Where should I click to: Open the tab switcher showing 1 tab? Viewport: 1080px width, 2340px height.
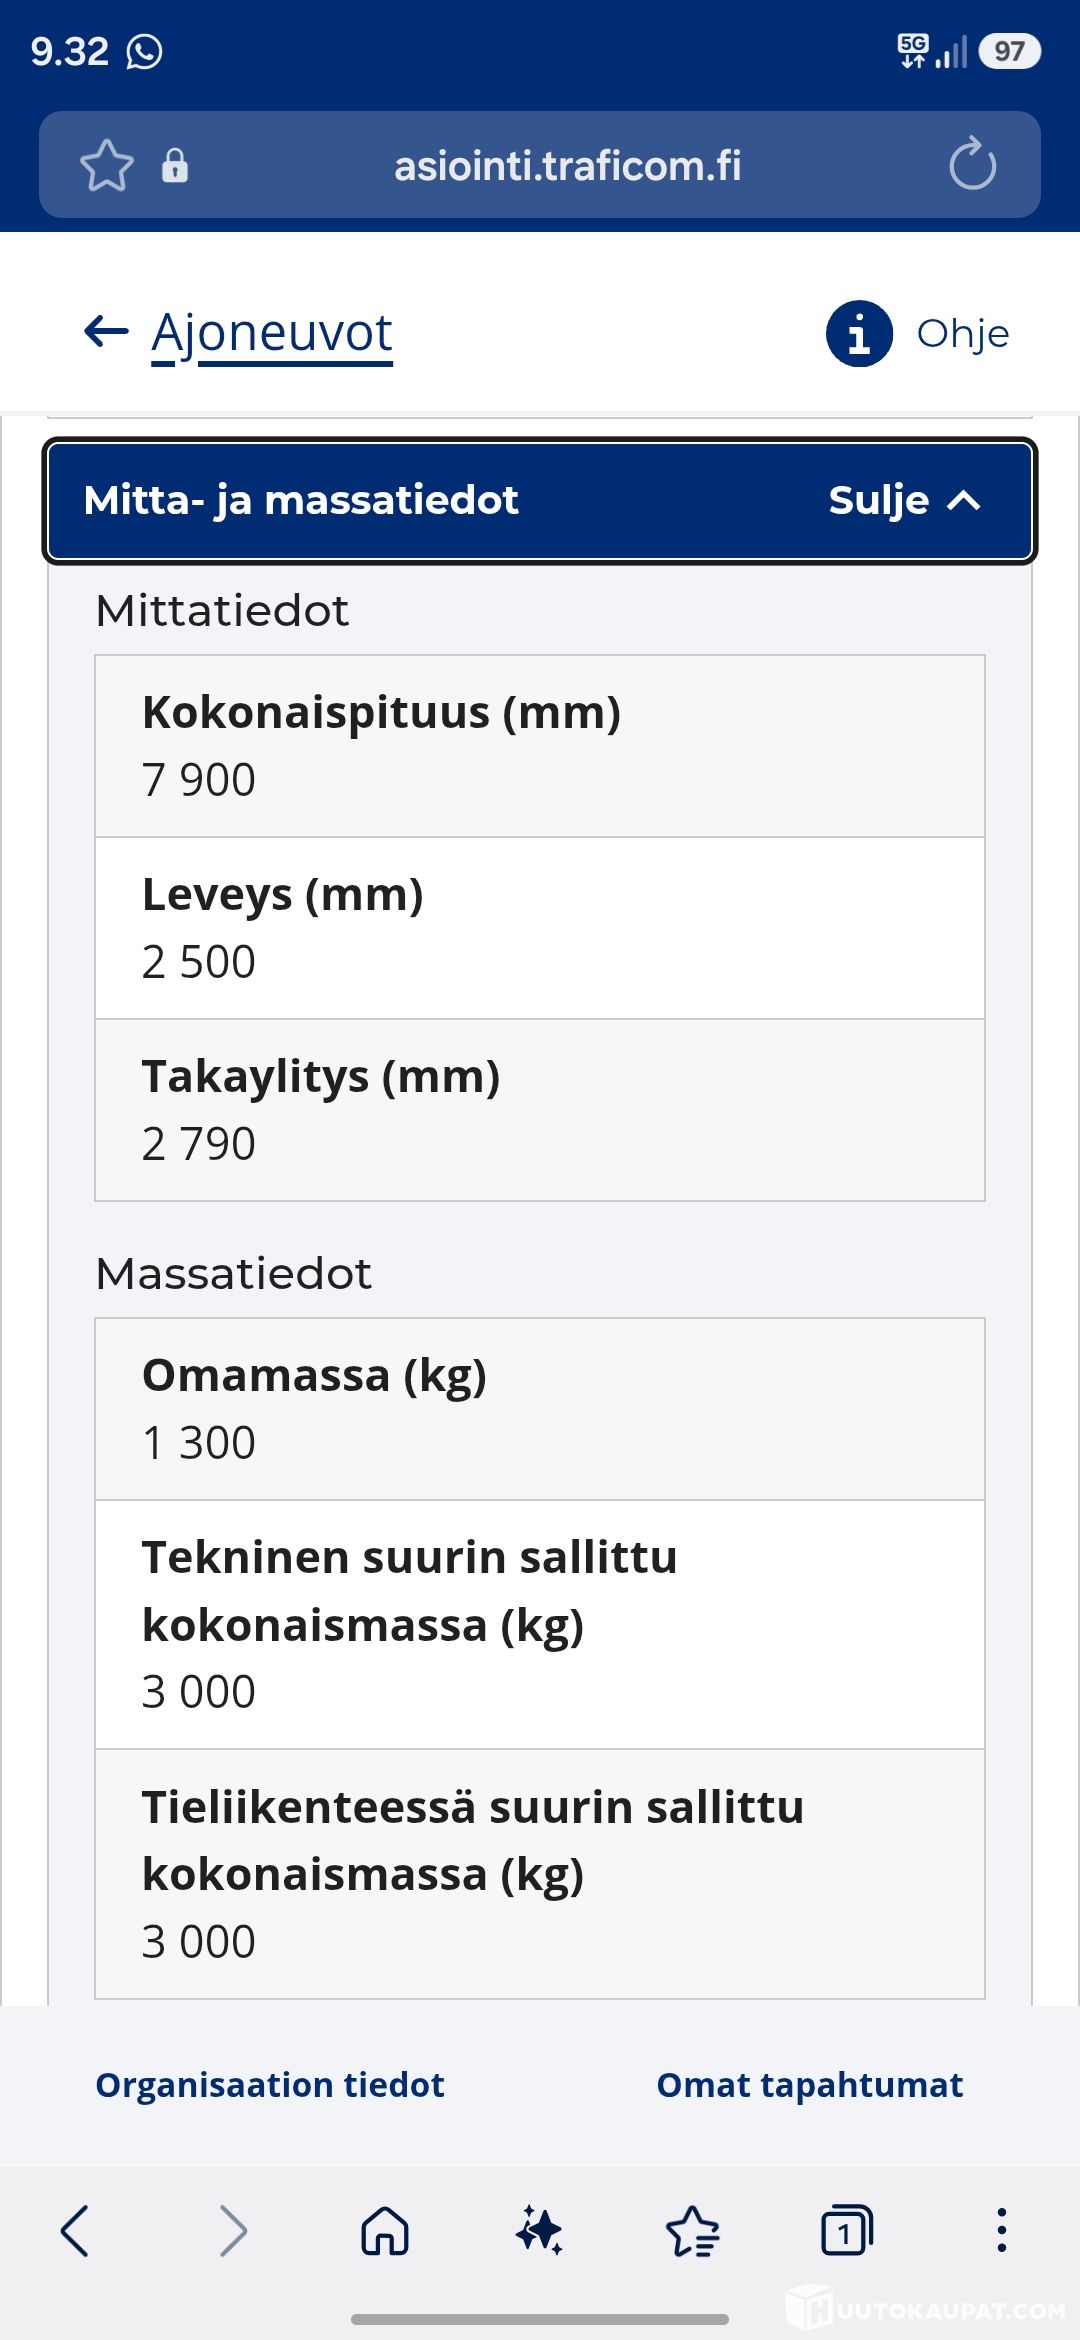click(846, 2230)
